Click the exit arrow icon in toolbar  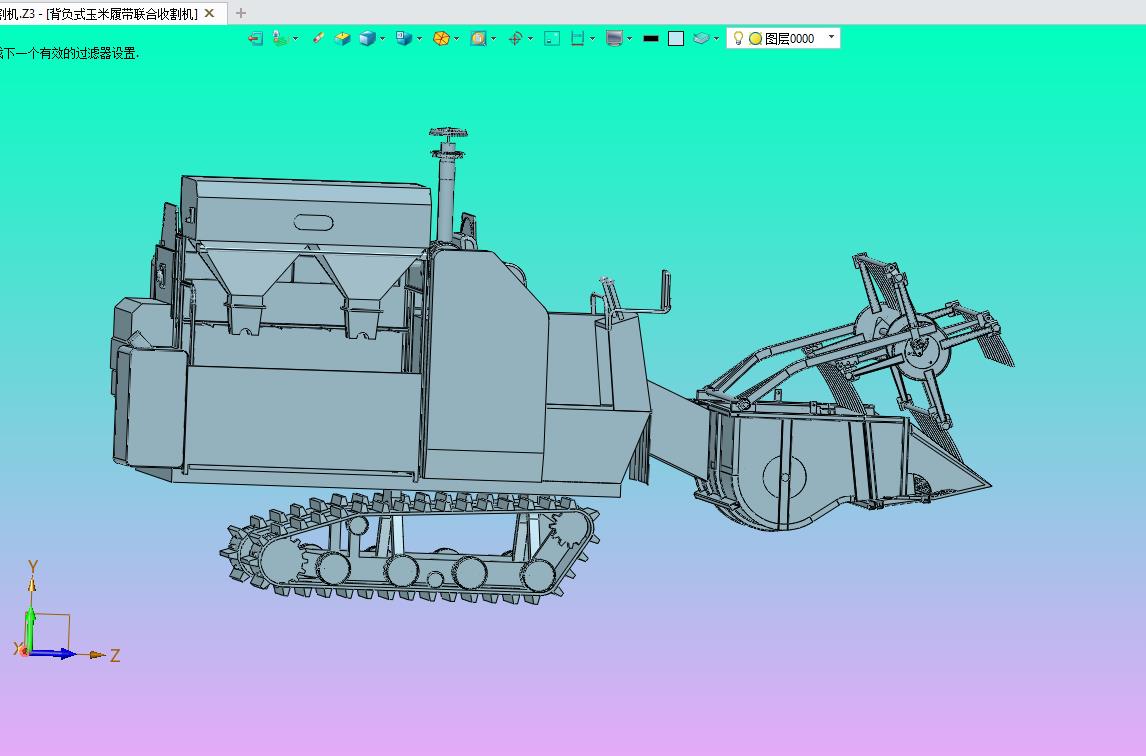click(255, 38)
